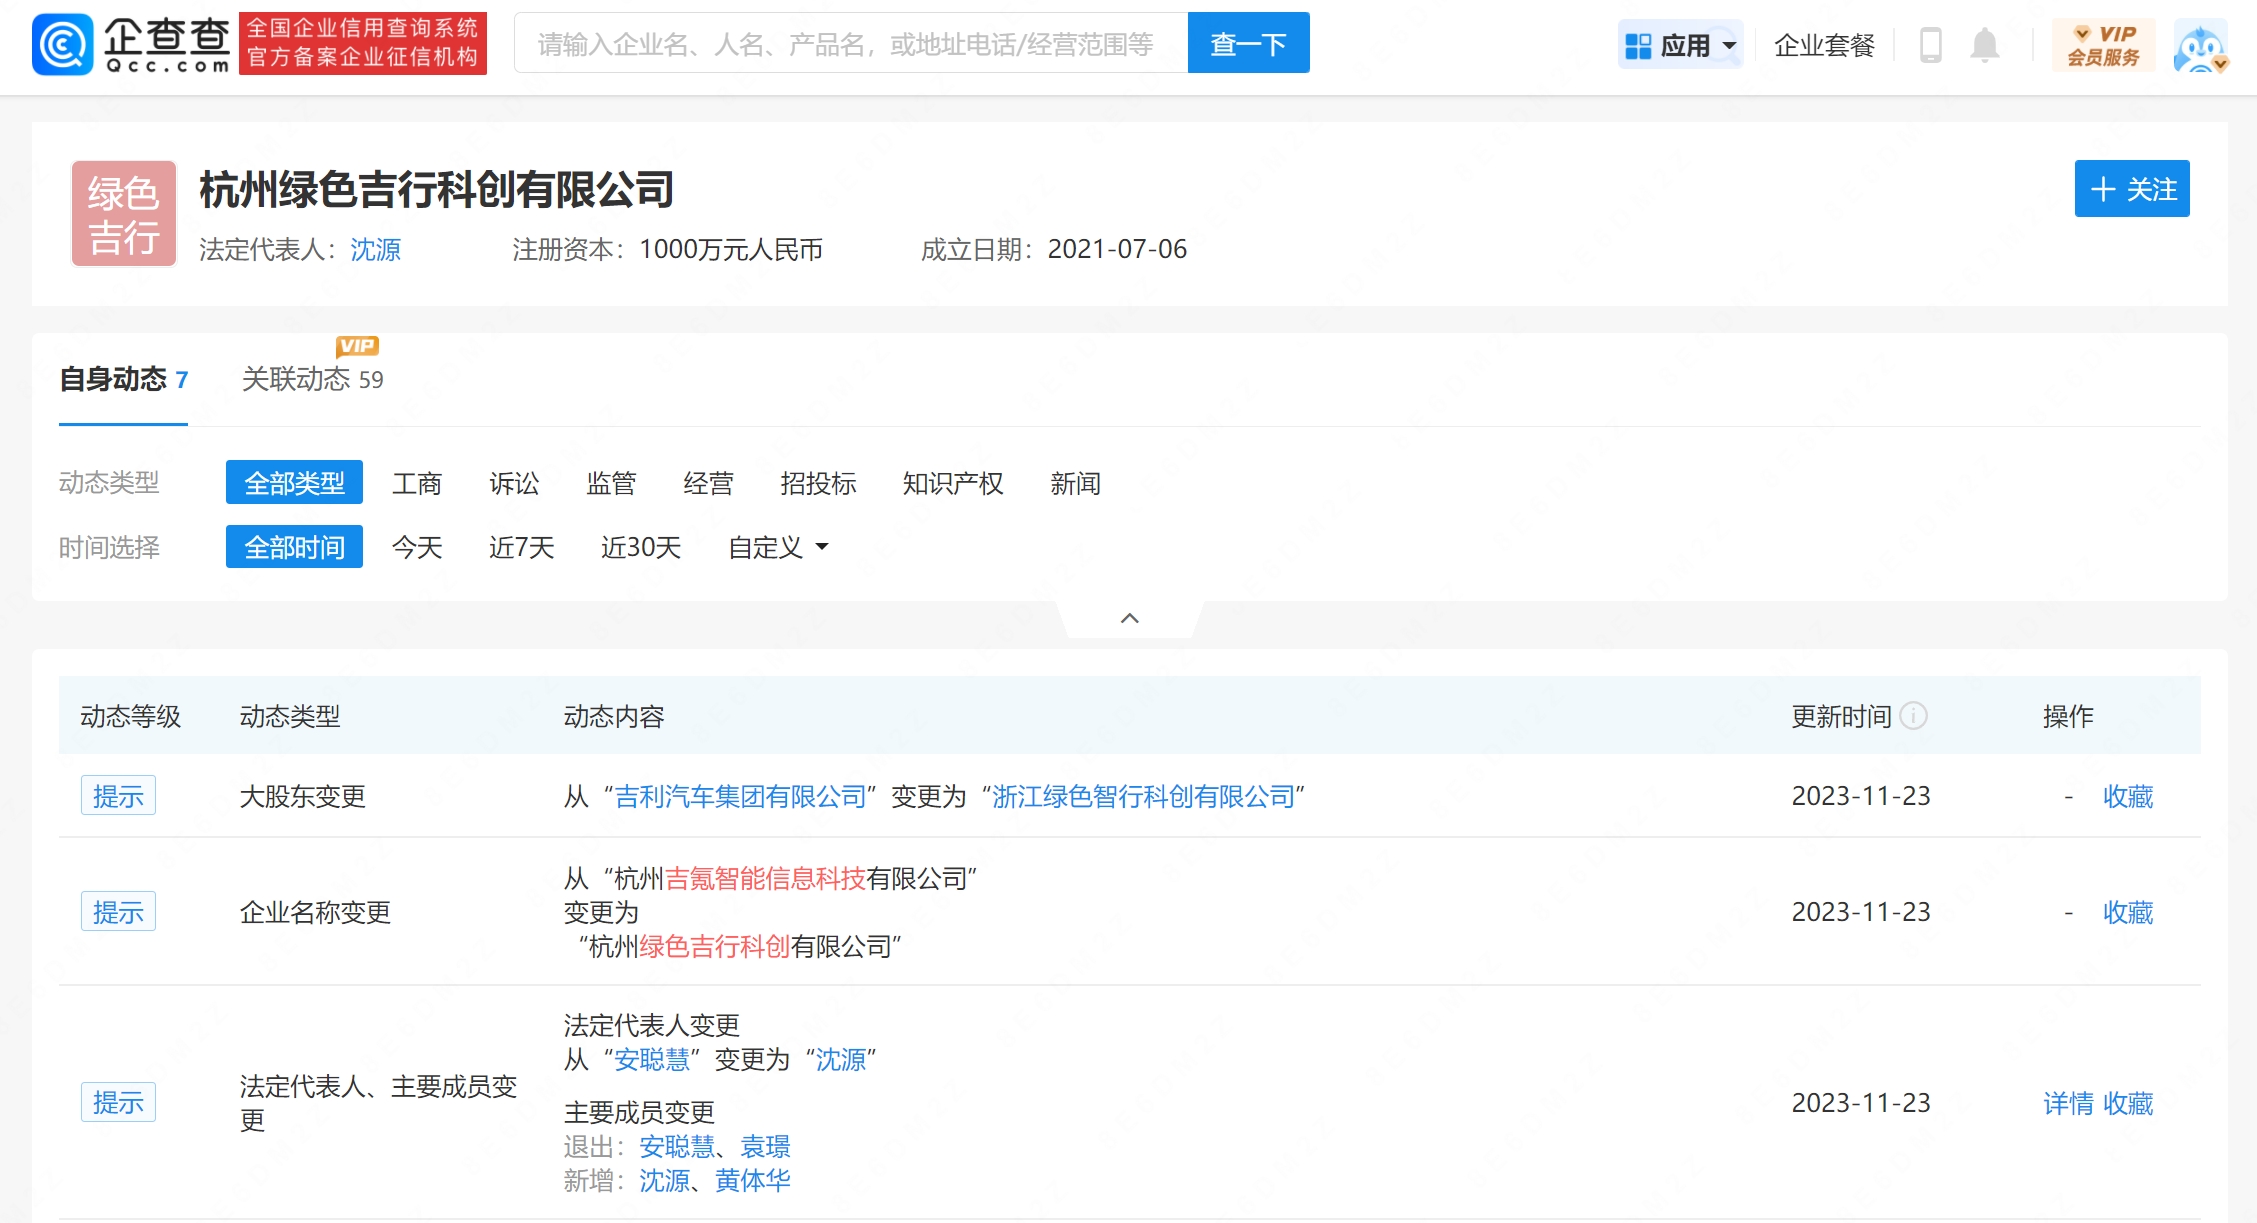Open the 企业套餐 link

pos(1824,45)
